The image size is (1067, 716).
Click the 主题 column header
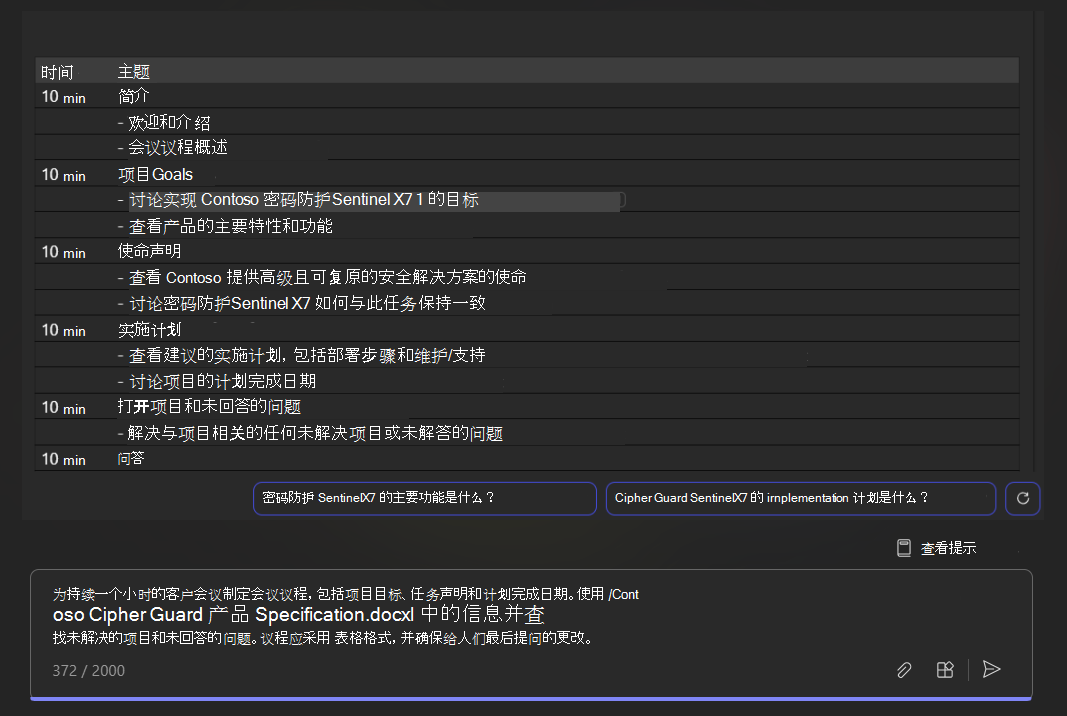[133, 71]
